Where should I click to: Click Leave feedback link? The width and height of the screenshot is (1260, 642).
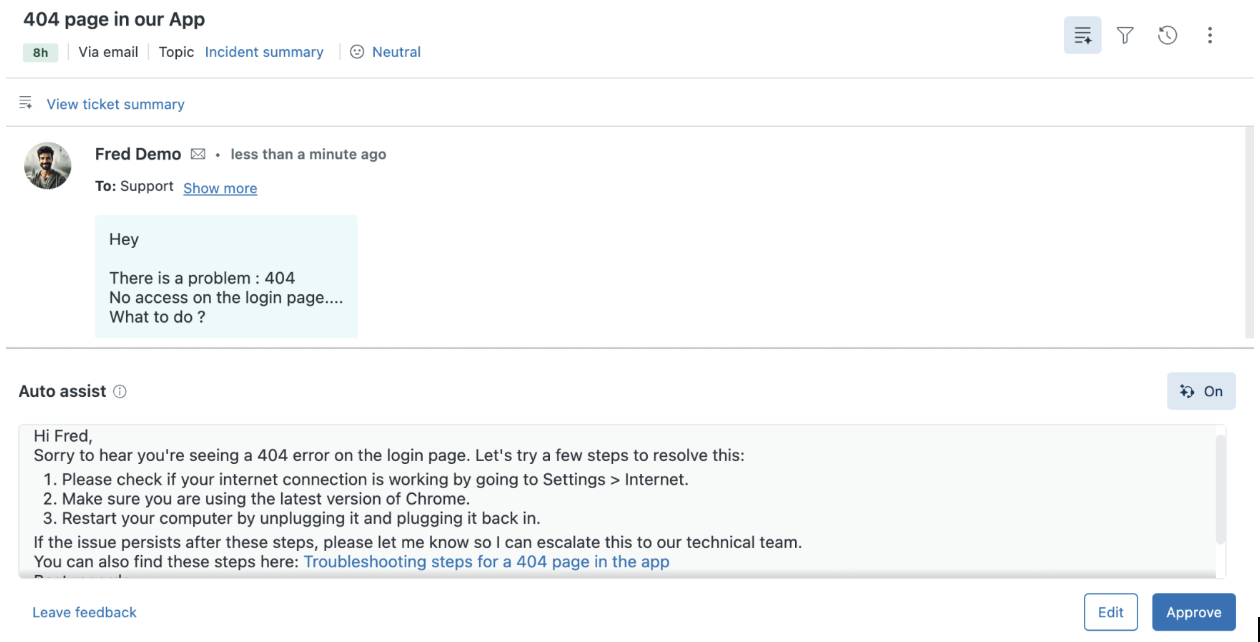click(84, 612)
